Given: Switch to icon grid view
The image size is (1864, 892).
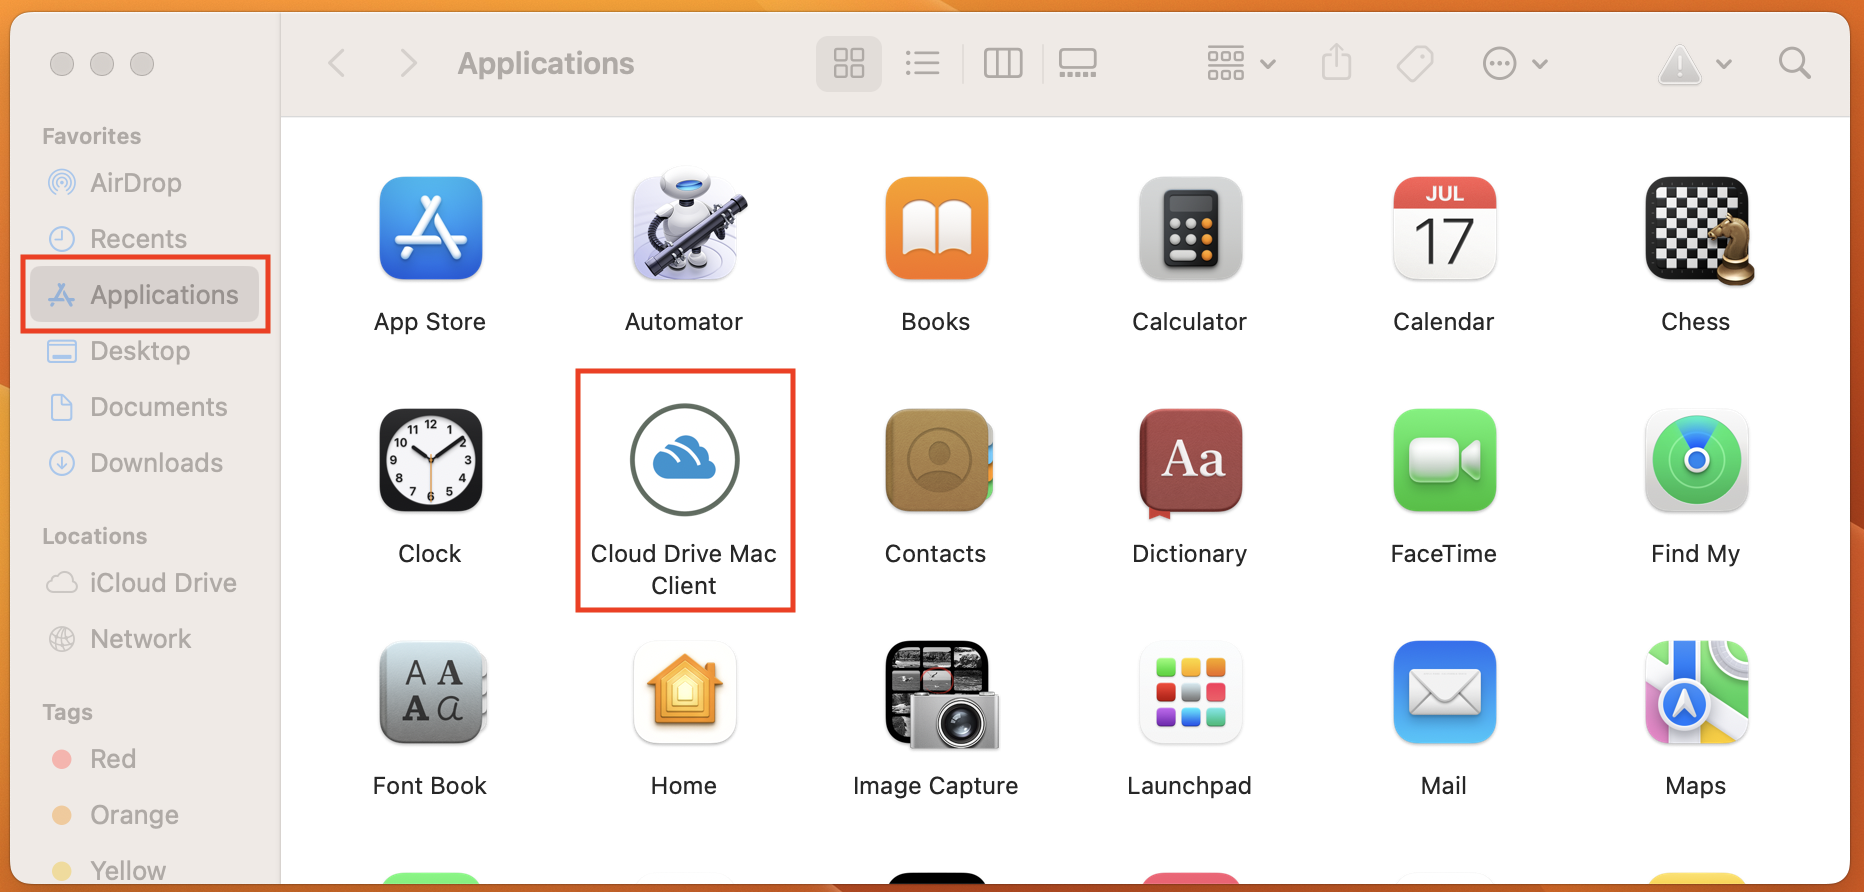Looking at the screenshot, I should [848, 63].
